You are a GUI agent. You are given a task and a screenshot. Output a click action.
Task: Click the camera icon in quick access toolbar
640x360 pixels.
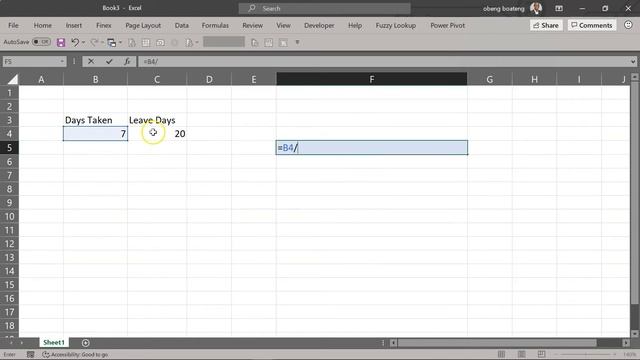pos(160,42)
